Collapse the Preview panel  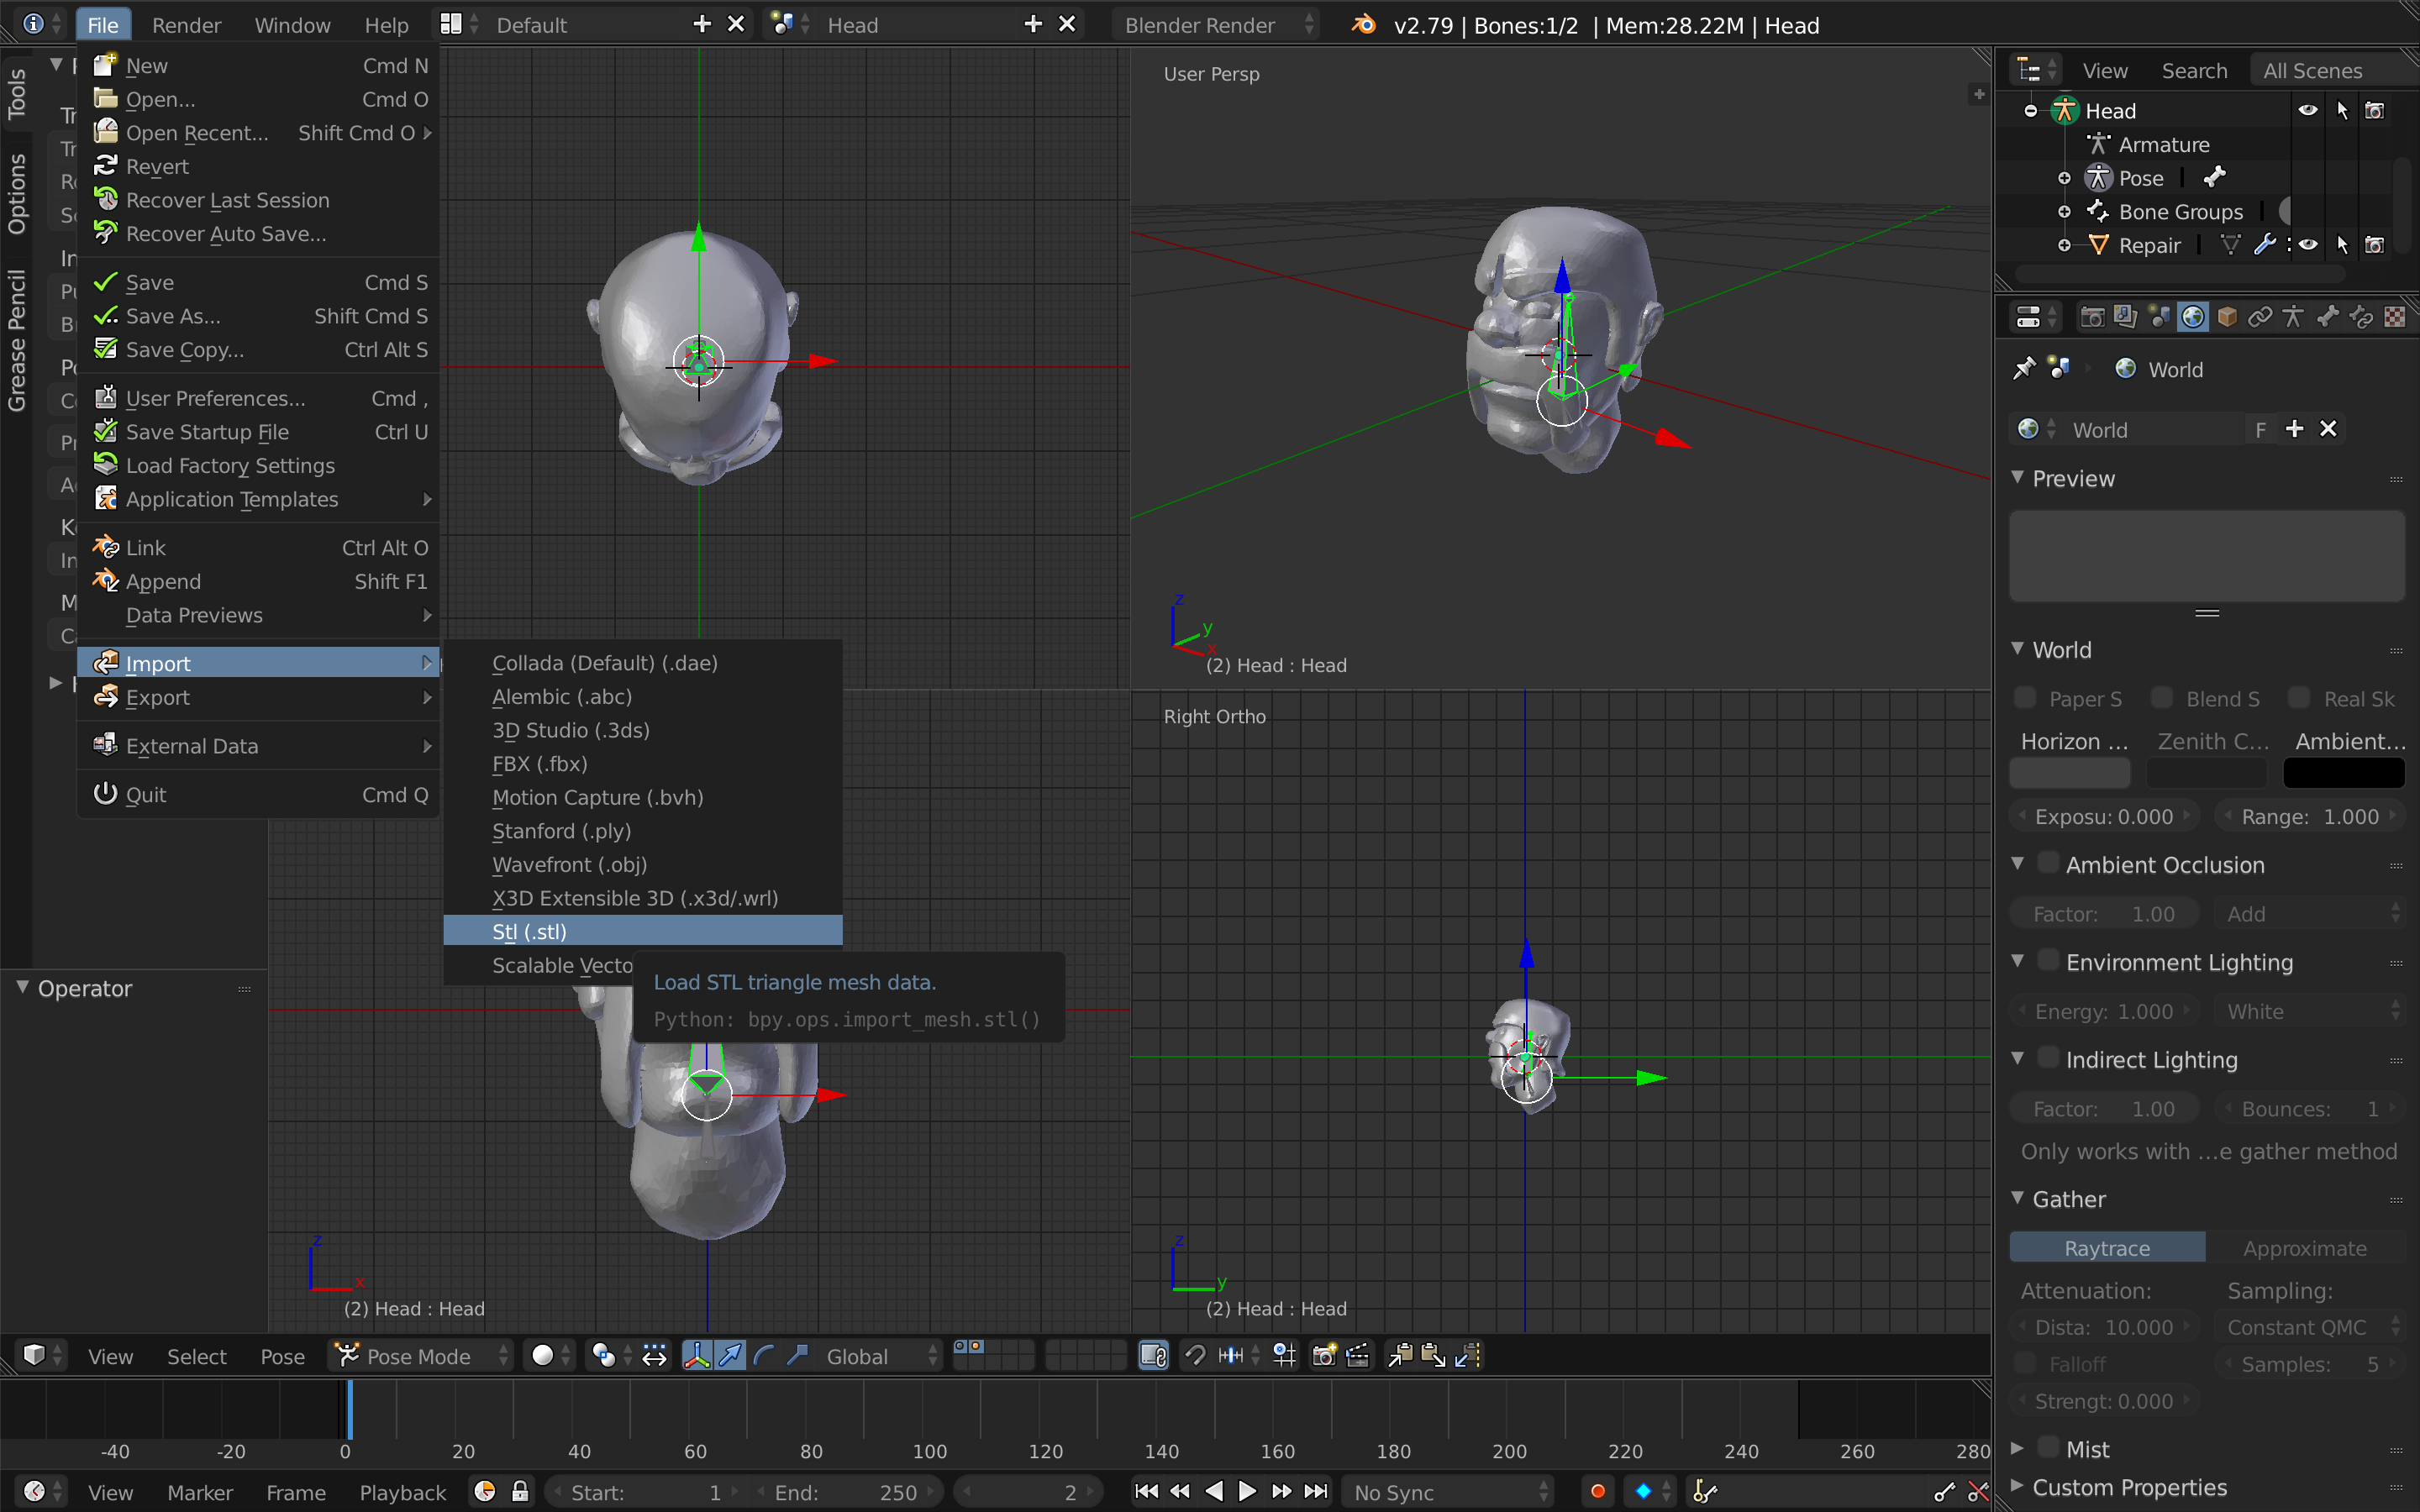2018,478
